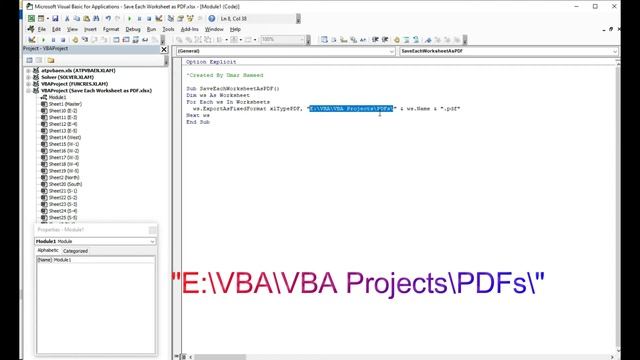Image resolution: width=640 pixels, height=360 pixels.
Task: Open the Run menu
Action: (x=151, y=29)
